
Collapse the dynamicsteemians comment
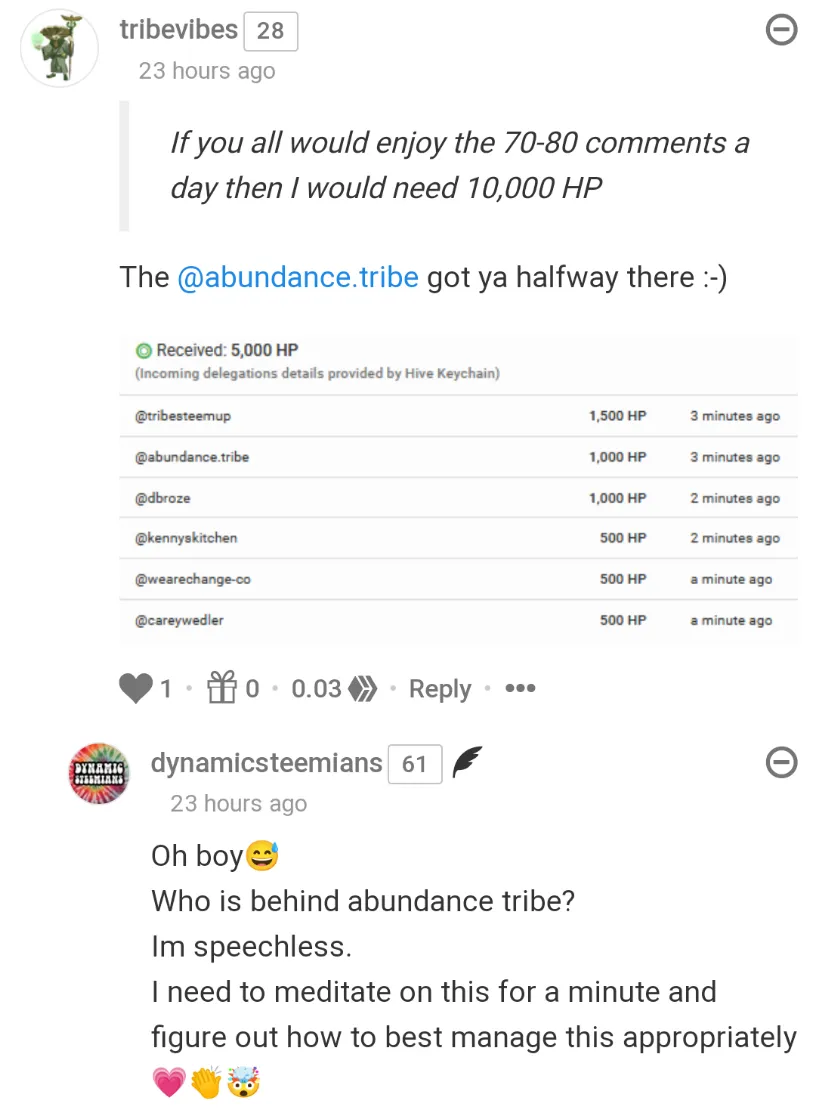[x=781, y=763]
